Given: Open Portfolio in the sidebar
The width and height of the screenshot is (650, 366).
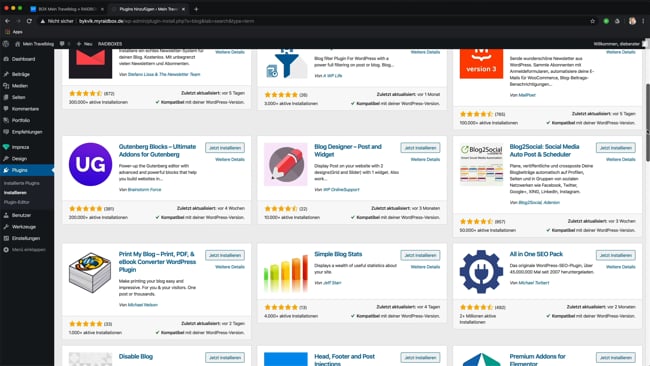Looking at the screenshot, I should pyautogui.click(x=20, y=121).
